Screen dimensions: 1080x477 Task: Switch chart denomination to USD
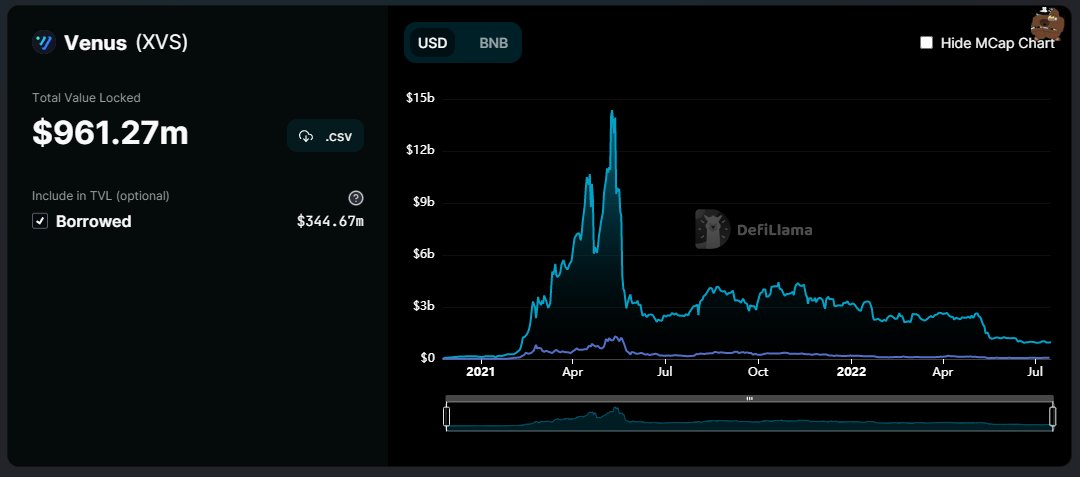point(433,43)
